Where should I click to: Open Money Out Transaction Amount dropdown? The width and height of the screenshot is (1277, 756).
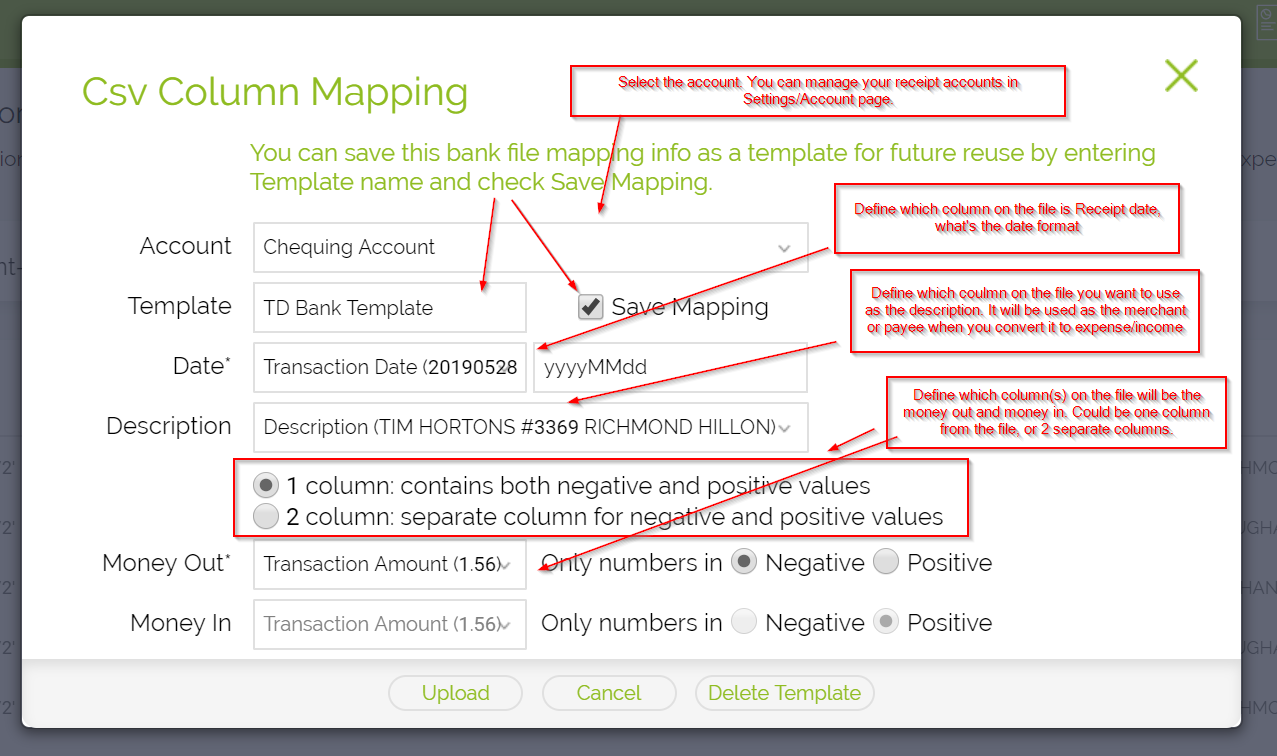[x=390, y=564]
